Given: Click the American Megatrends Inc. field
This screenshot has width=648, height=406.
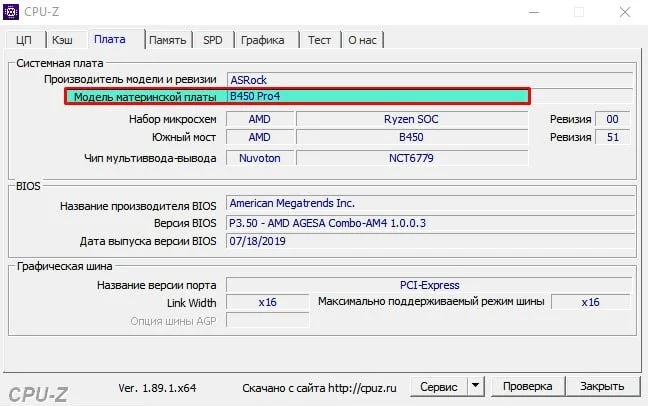Looking at the screenshot, I should point(430,203).
